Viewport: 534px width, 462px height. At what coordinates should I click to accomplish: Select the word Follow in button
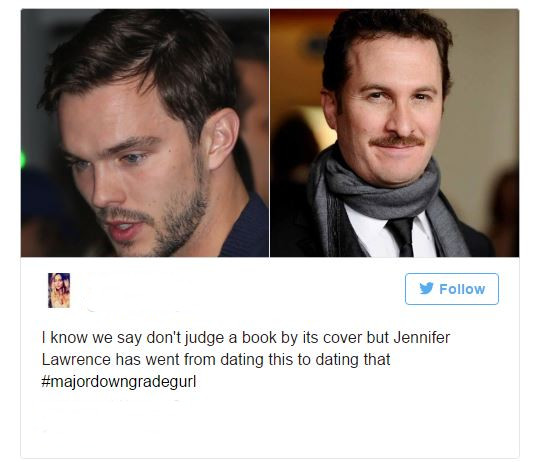pos(462,289)
